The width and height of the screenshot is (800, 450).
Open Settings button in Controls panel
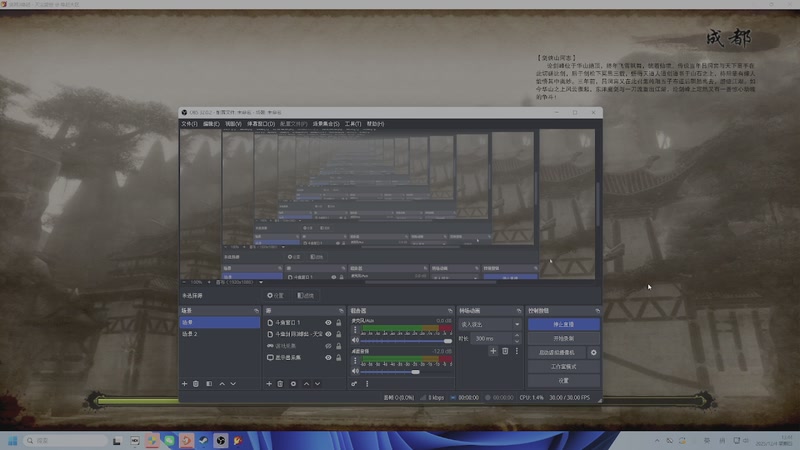point(563,381)
